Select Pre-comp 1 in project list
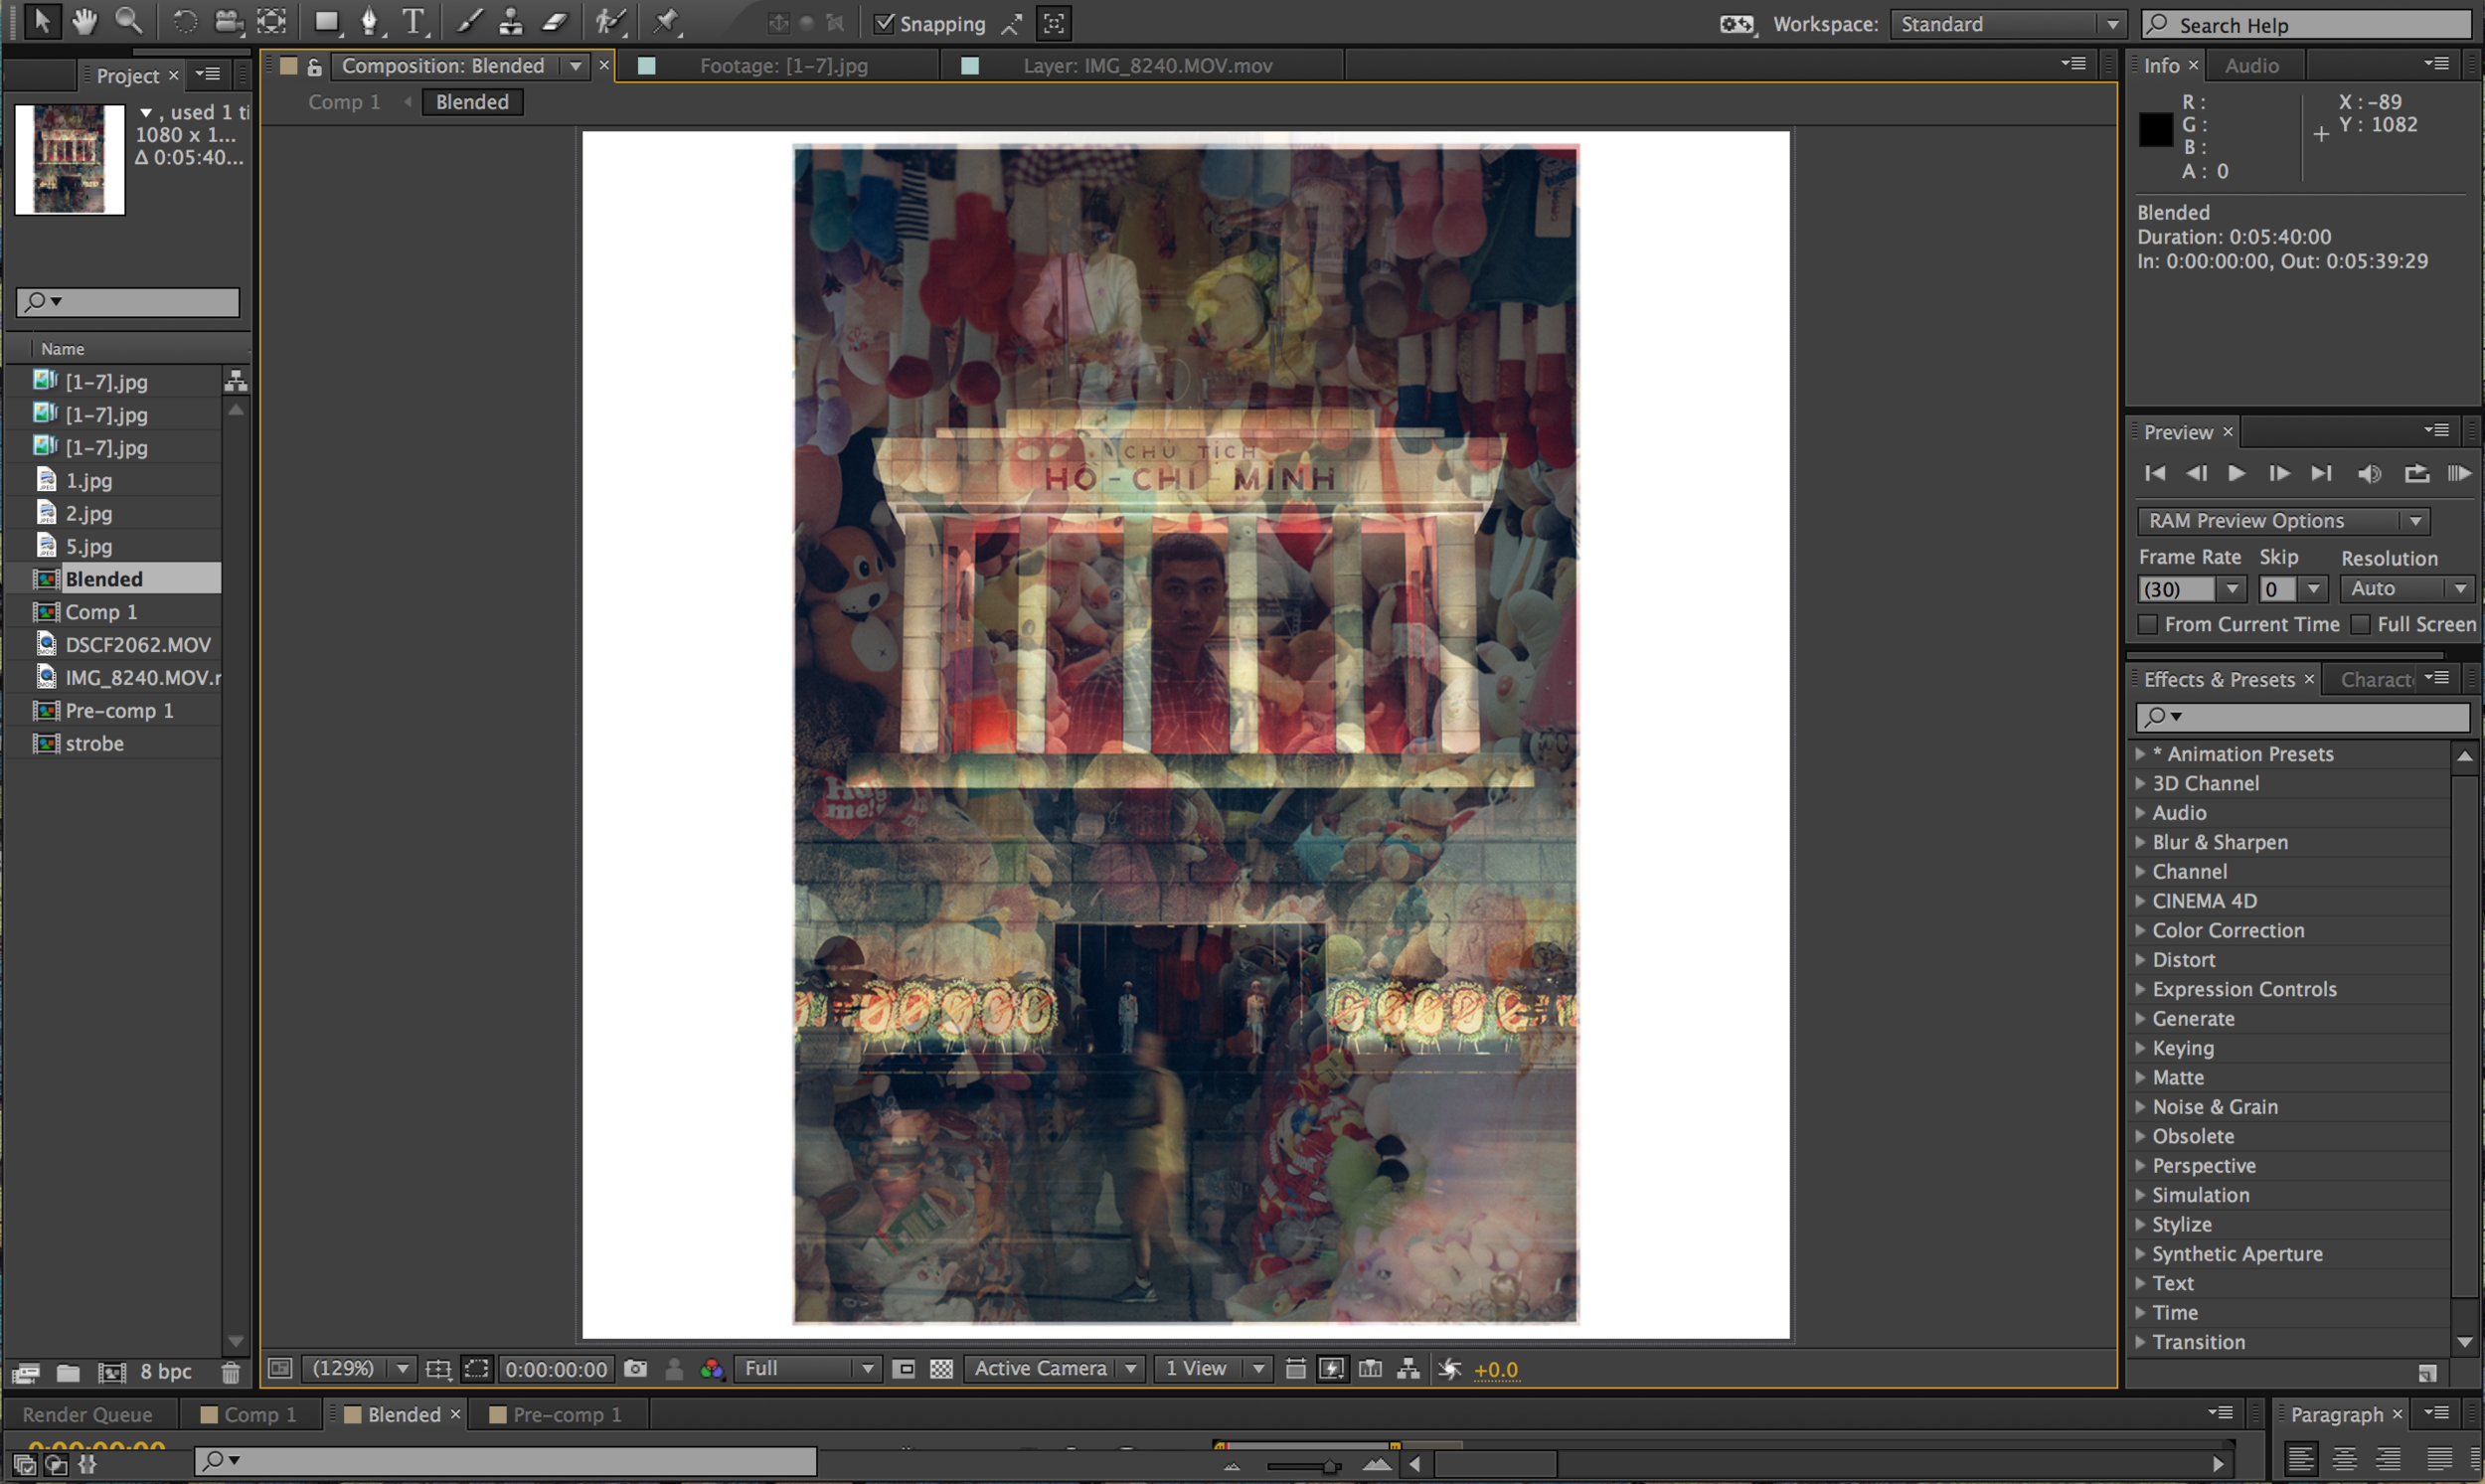This screenshot has height=1484, width=2485. (x=119, y=711)
